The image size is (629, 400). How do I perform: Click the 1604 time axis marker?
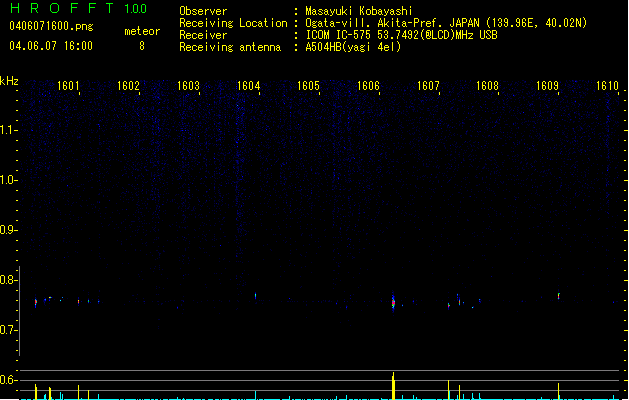(x=248, y=86)
